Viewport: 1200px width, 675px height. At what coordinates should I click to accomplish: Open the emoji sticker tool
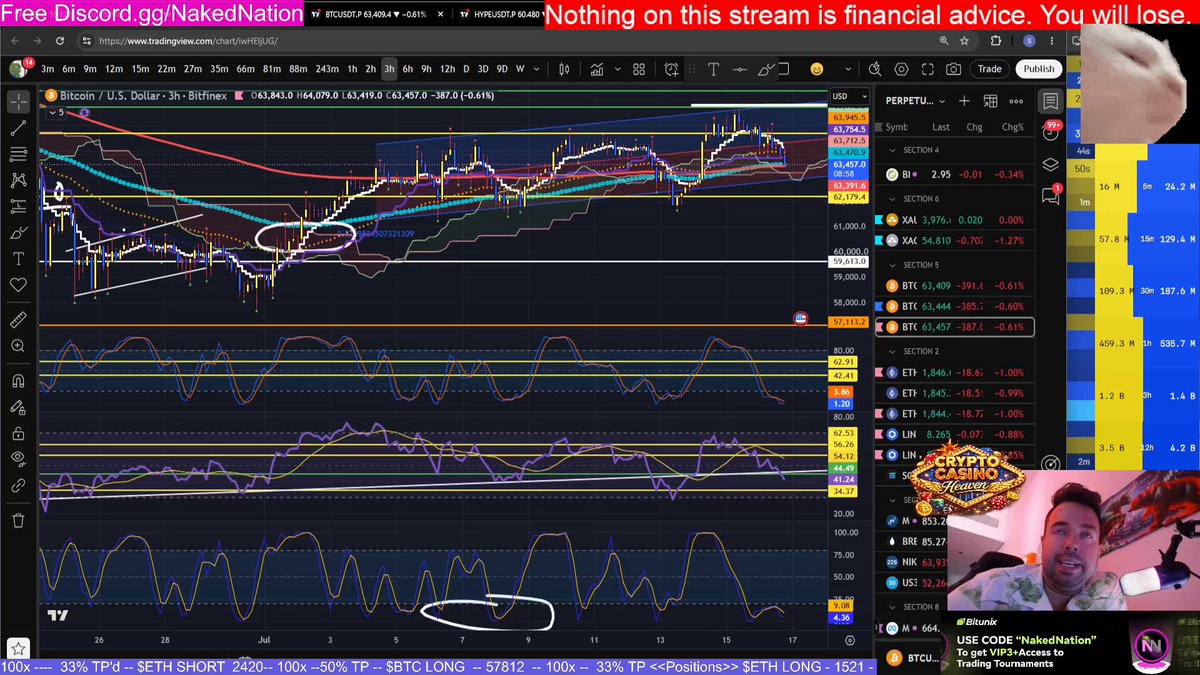(817, 69)
